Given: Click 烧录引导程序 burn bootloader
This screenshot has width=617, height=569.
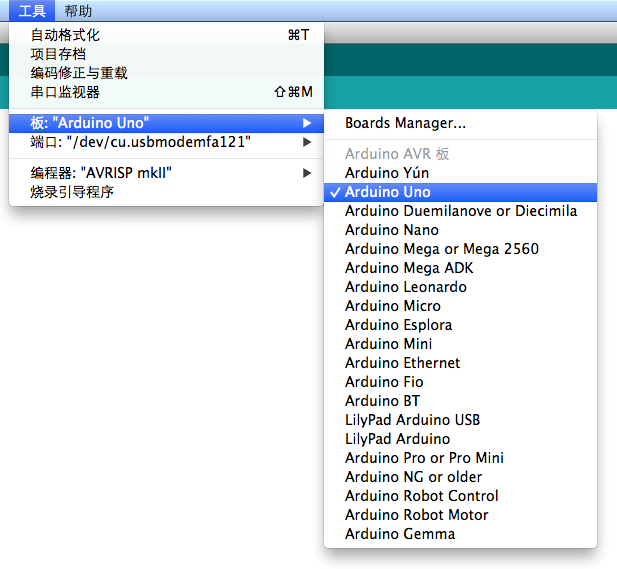Looking at the screenshot, I should (72, 192).
